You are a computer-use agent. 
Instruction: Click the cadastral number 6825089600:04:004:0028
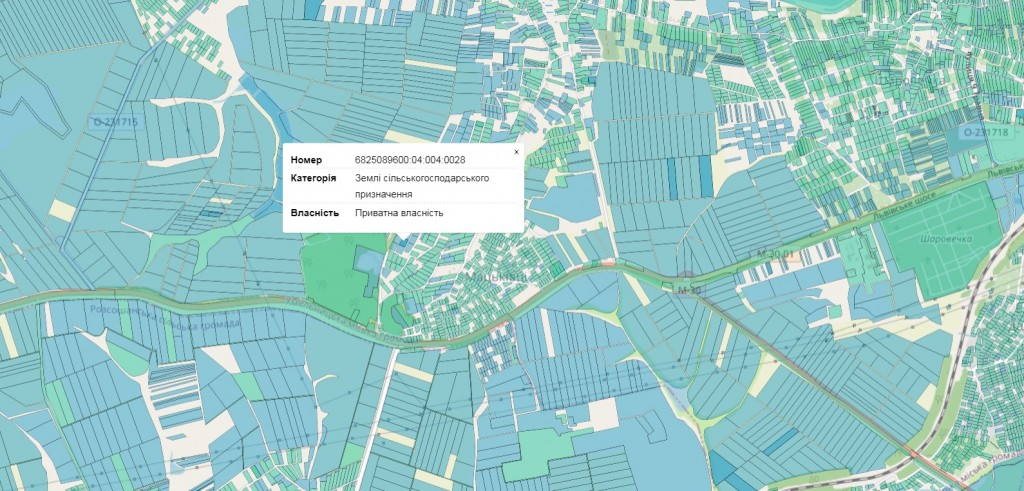click(410, 160)
